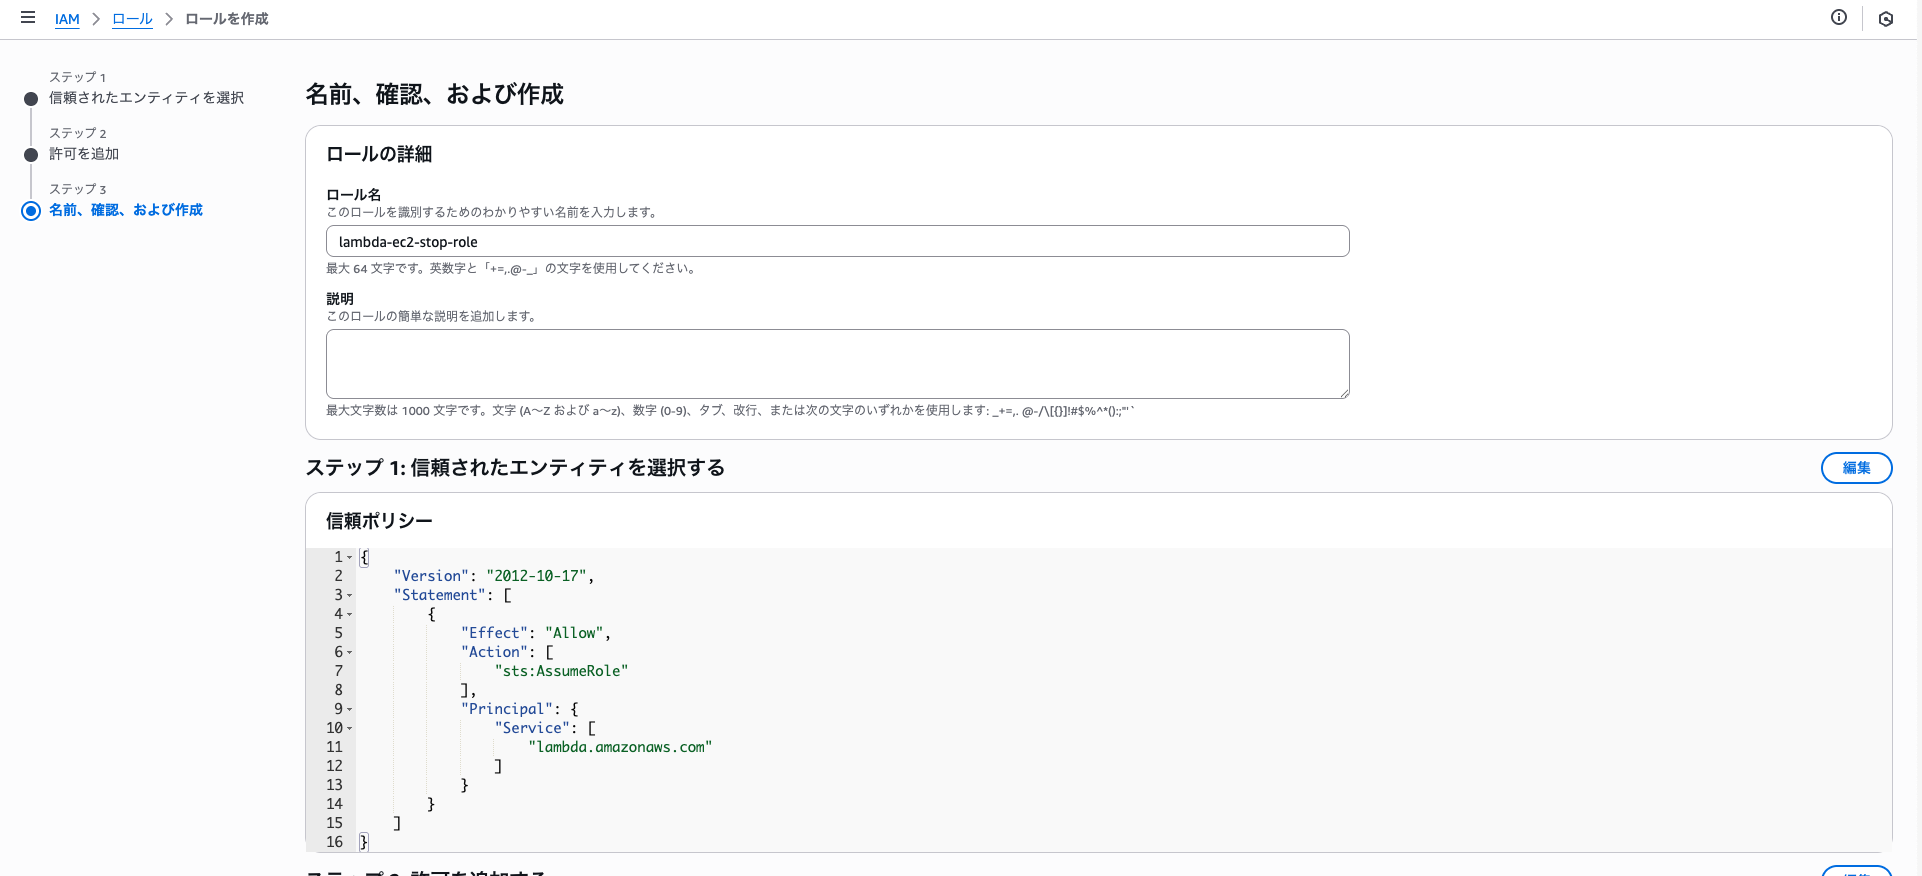Open the info panel icon
Screen dimensions: 1922x876
[1839, 17]
